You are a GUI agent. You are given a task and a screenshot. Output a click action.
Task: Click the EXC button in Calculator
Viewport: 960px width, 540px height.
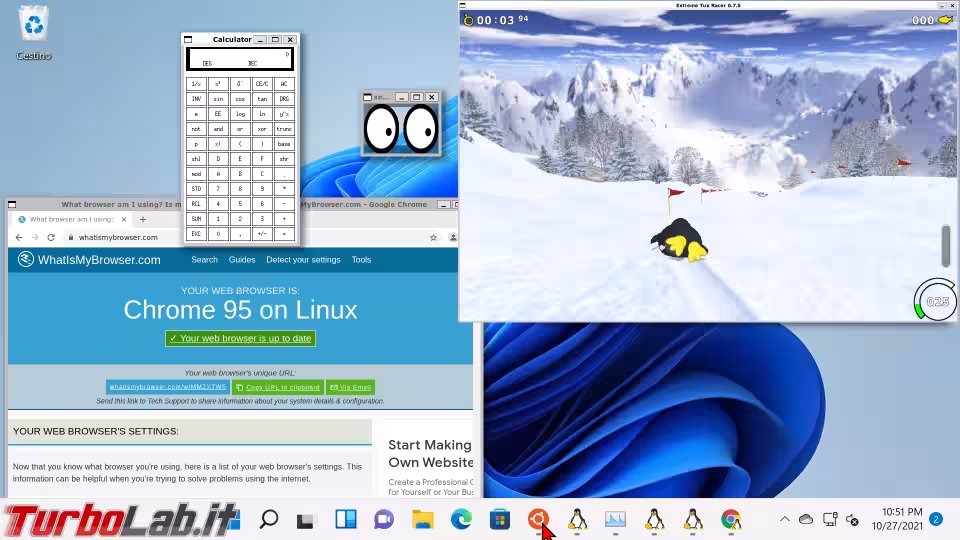tap(196, 234)
